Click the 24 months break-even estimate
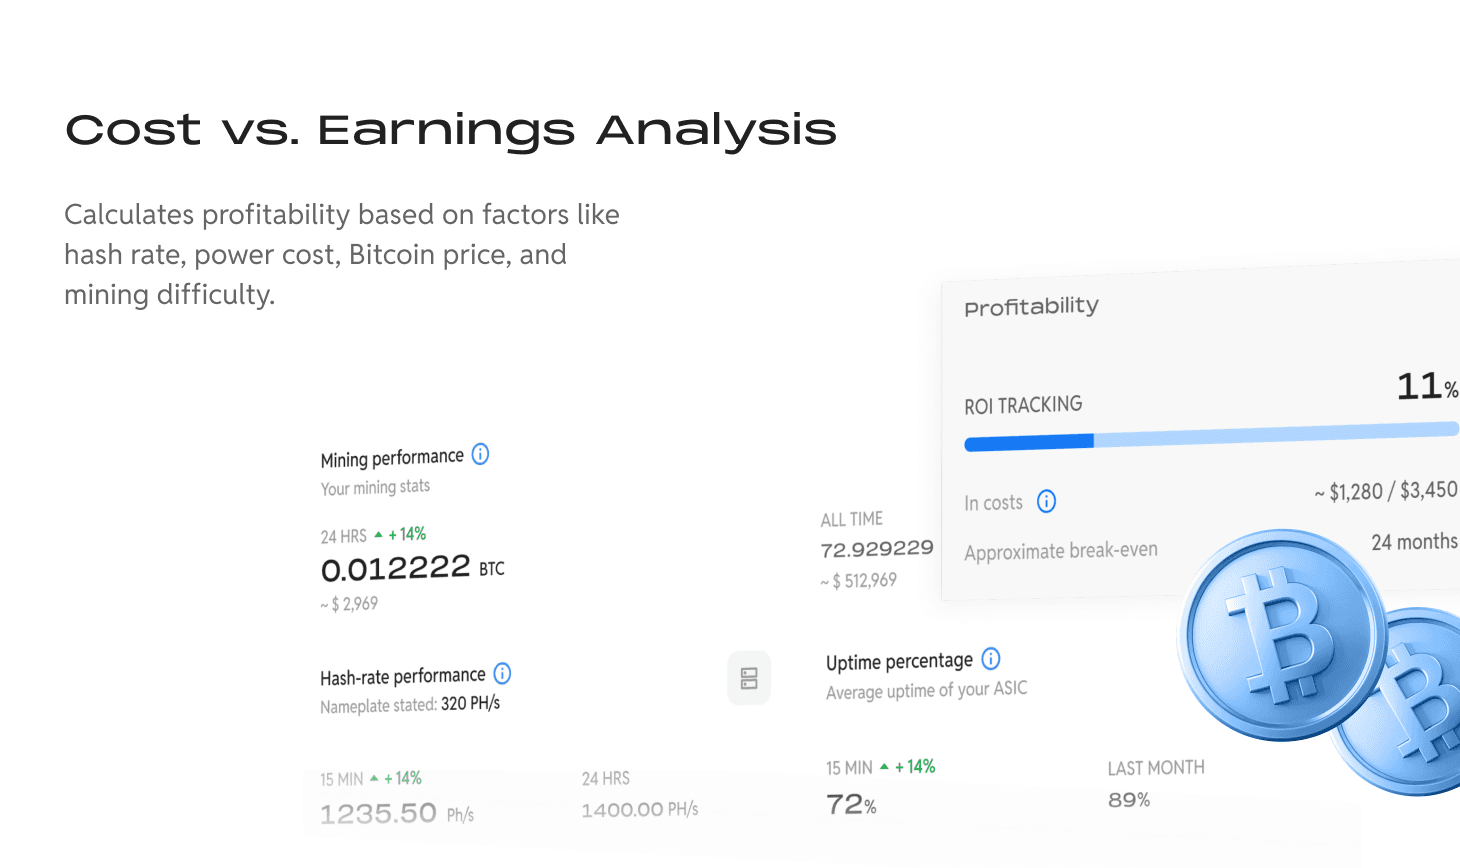The width and height of the screenshot is (1460, 868). pyautogui.click(x=1413, y=542)
